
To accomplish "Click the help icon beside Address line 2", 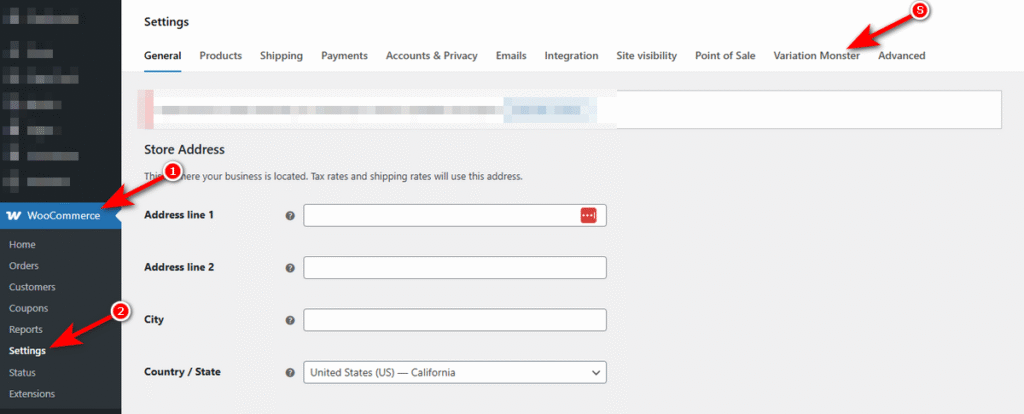I will pyautogui.click(x=290, y=268).
